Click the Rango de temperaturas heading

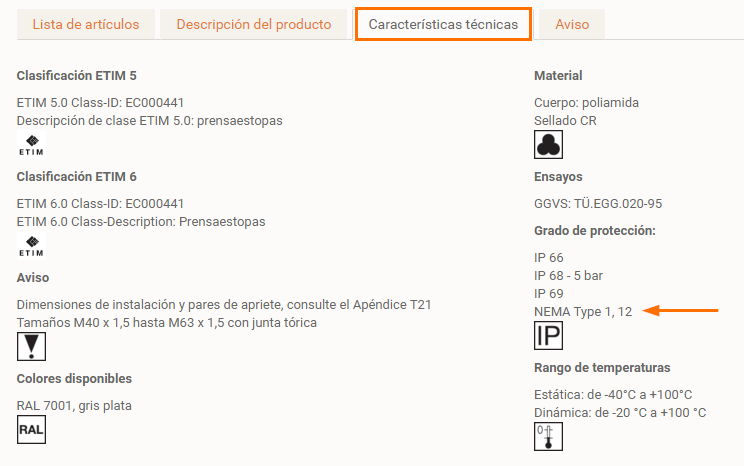(602, 367)
